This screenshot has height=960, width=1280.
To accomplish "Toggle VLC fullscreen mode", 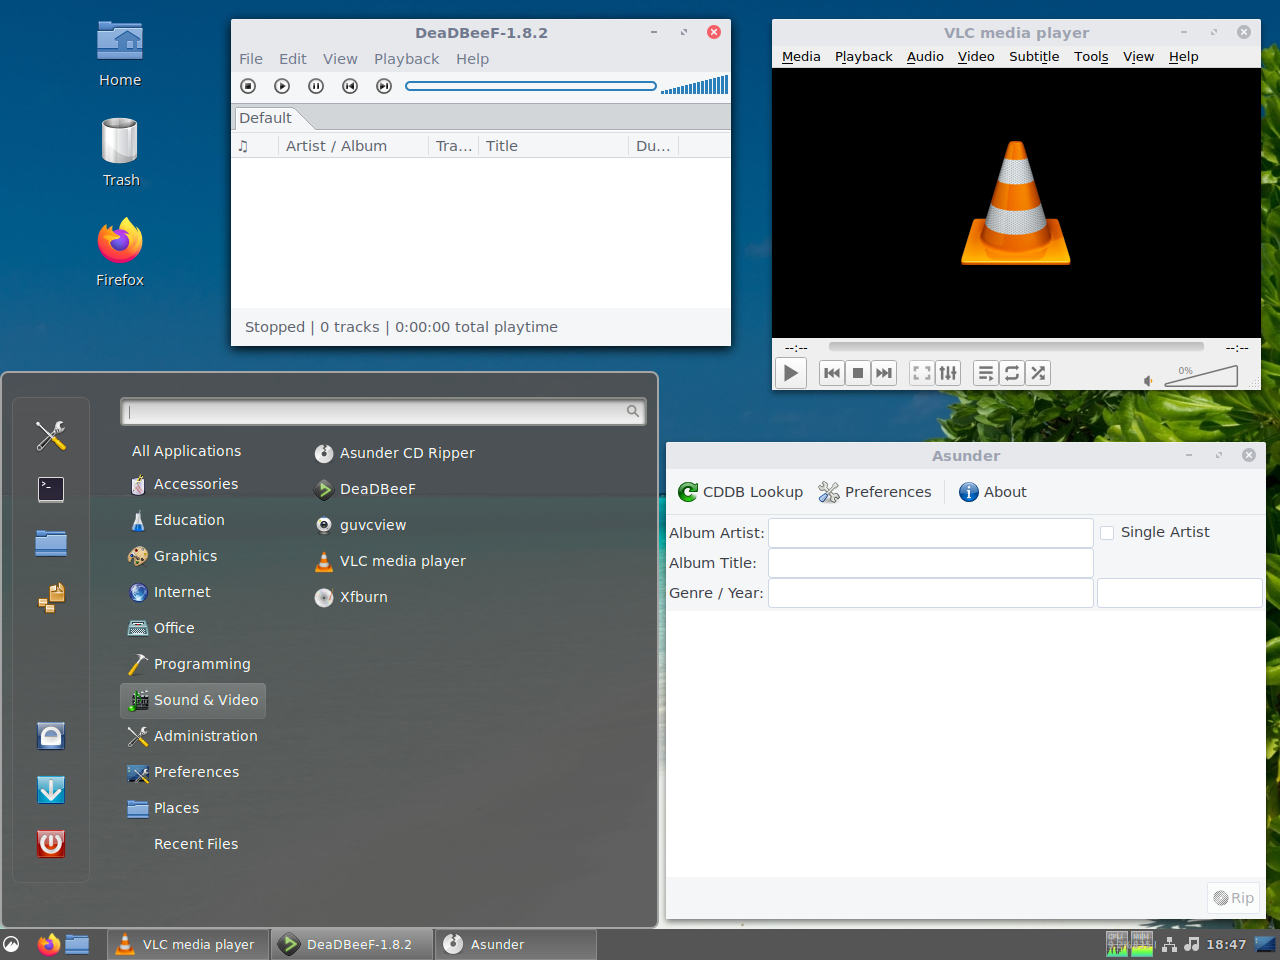I will 922,373.
